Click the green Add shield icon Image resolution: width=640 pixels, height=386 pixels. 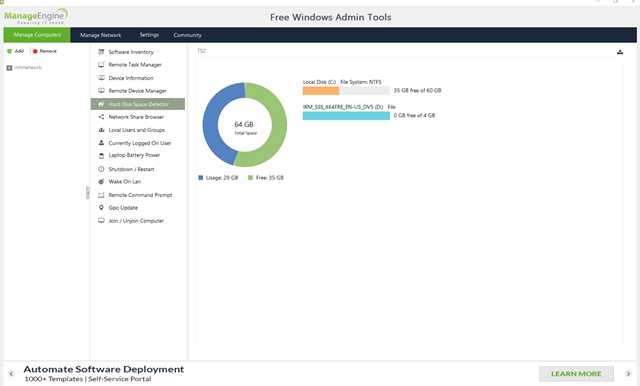(x=9, y=51)
